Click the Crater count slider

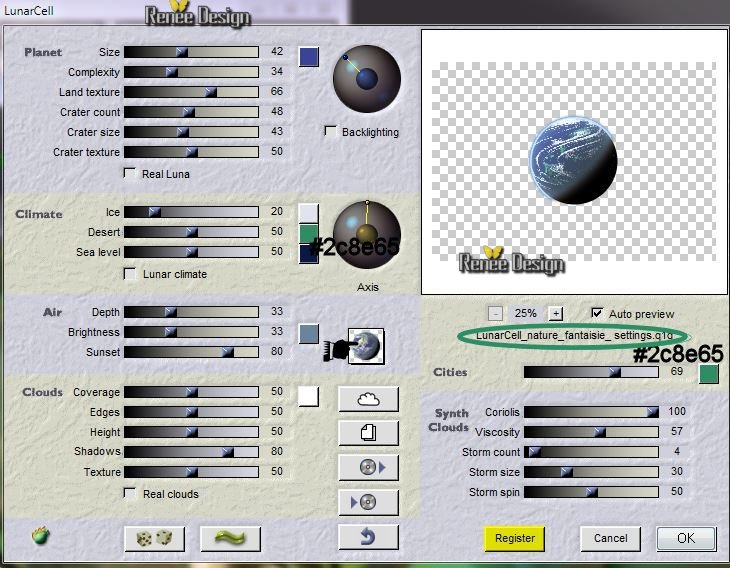pos(191,112)
